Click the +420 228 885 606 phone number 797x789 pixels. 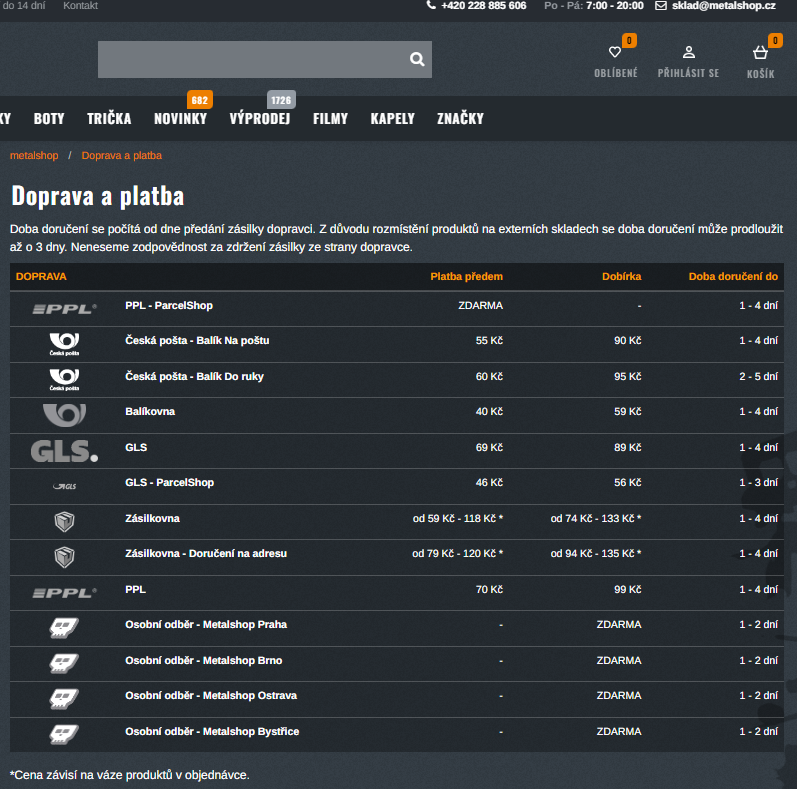click(x=483, y=6)
